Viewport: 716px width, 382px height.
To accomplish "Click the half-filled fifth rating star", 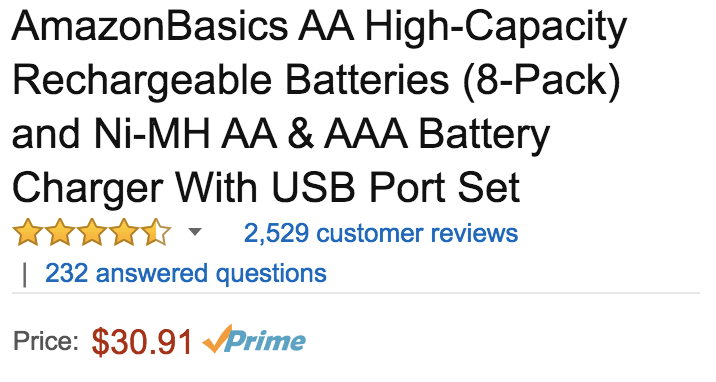I will (x=156, y=233).
